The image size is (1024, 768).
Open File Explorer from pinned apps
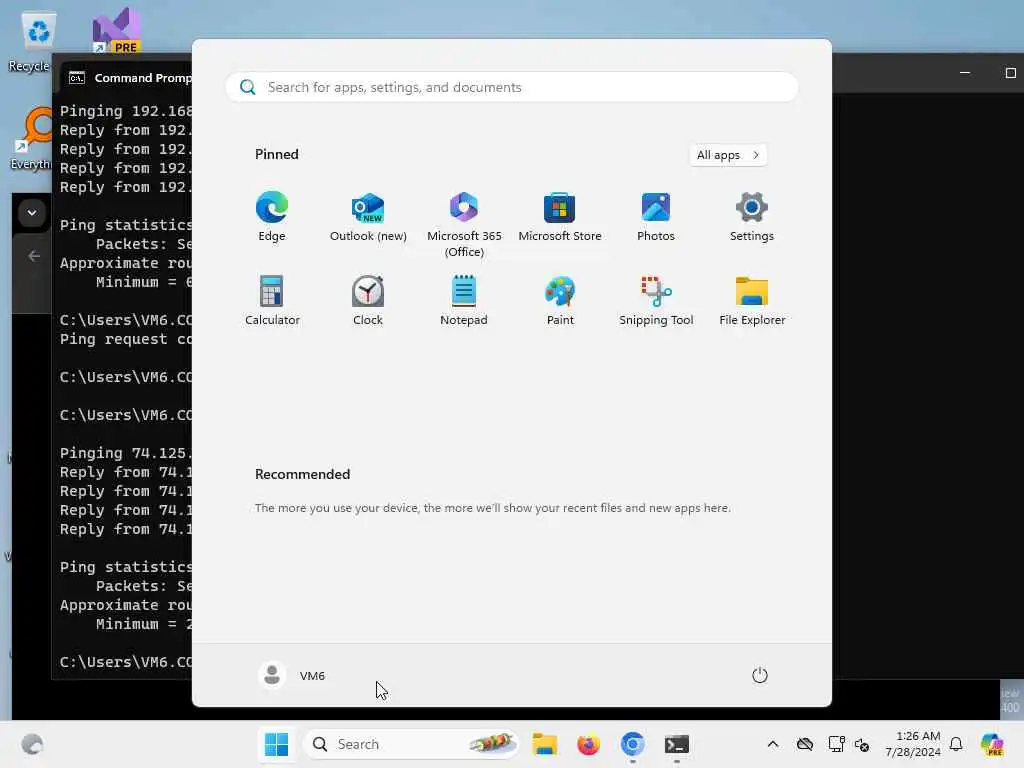point(752,301)
